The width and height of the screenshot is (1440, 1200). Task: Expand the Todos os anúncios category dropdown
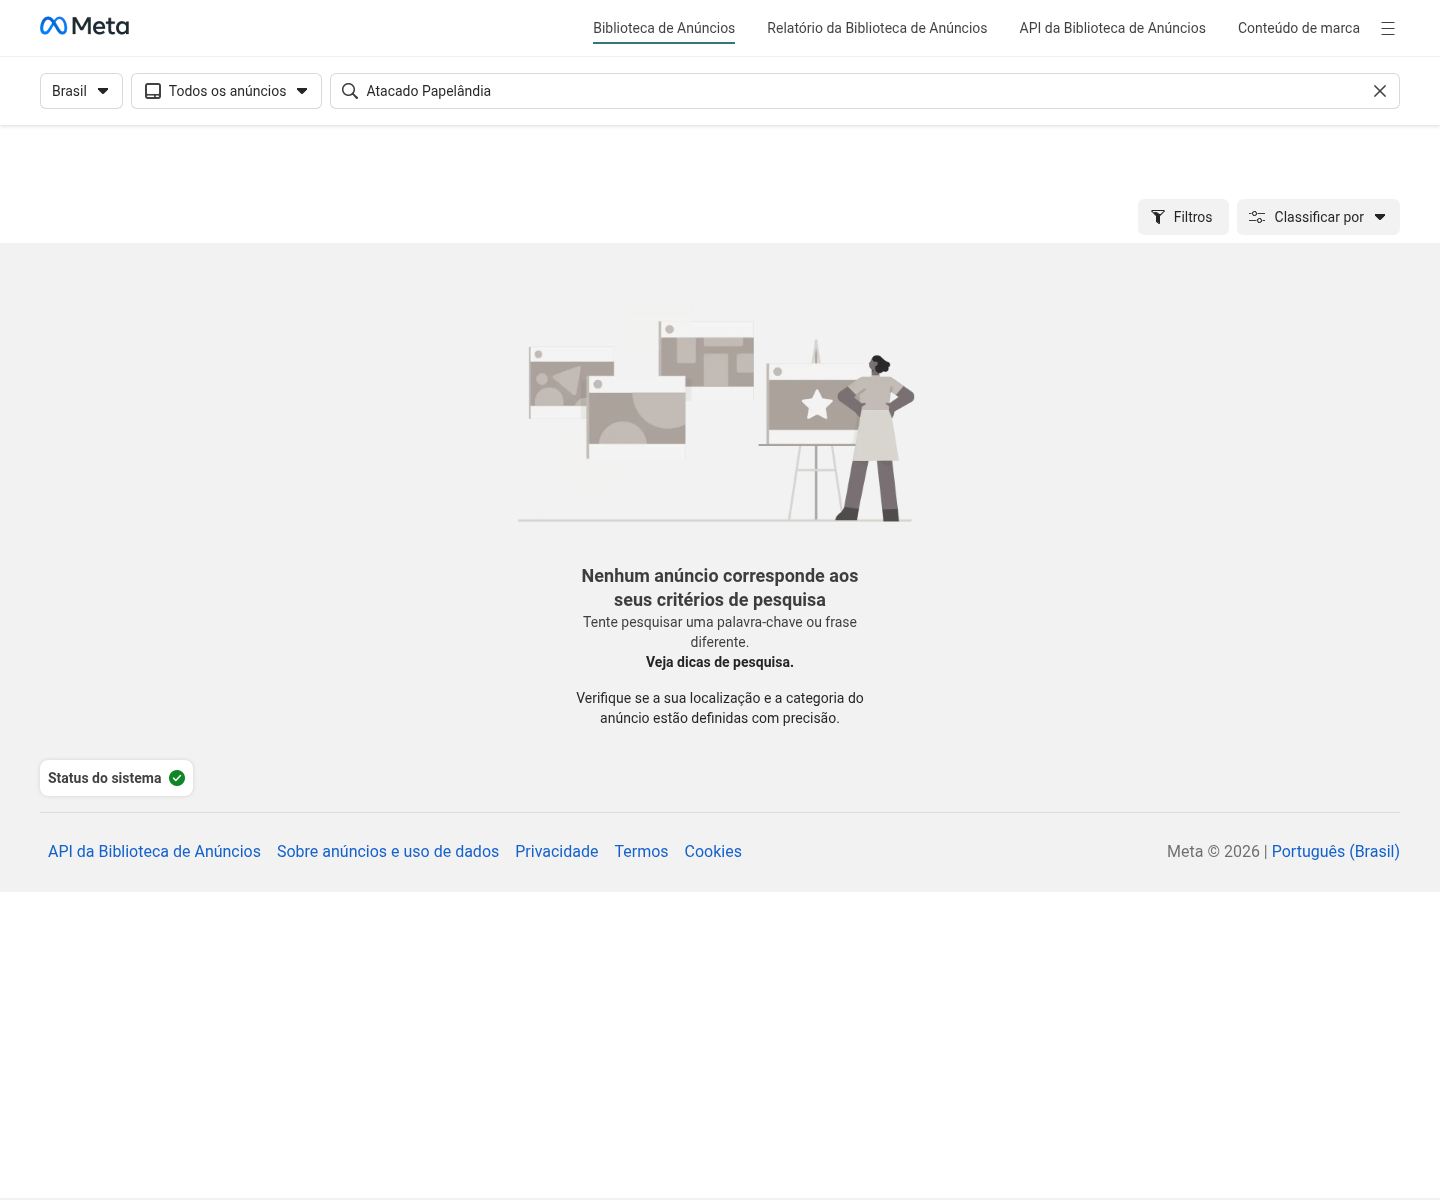coord(226,91)
